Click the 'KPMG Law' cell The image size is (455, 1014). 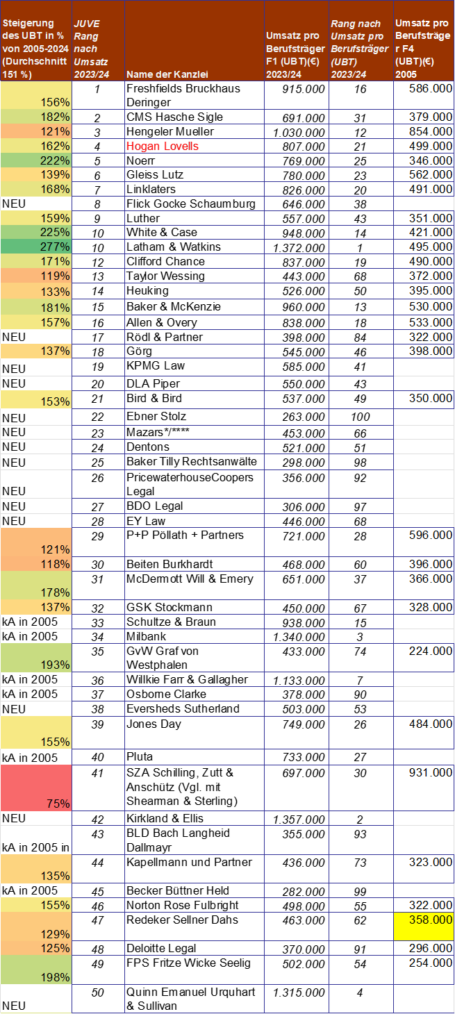pos(194,366)
